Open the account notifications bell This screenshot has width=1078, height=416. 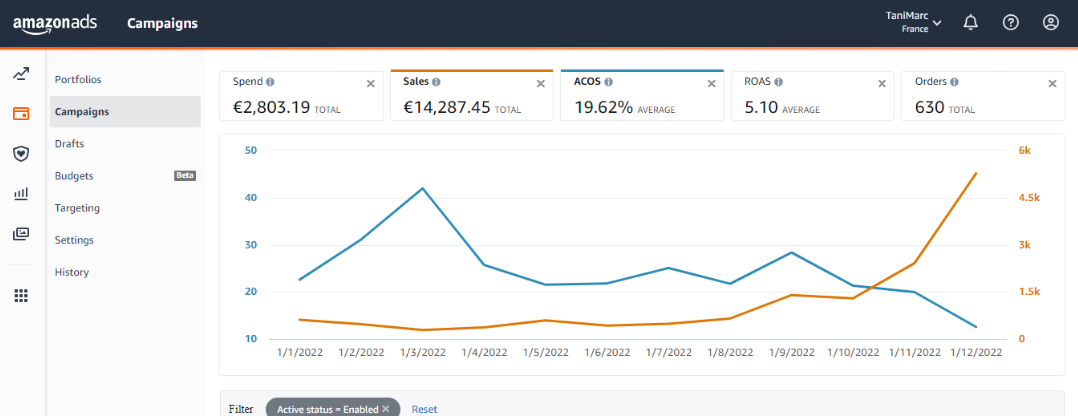[970, 23]
